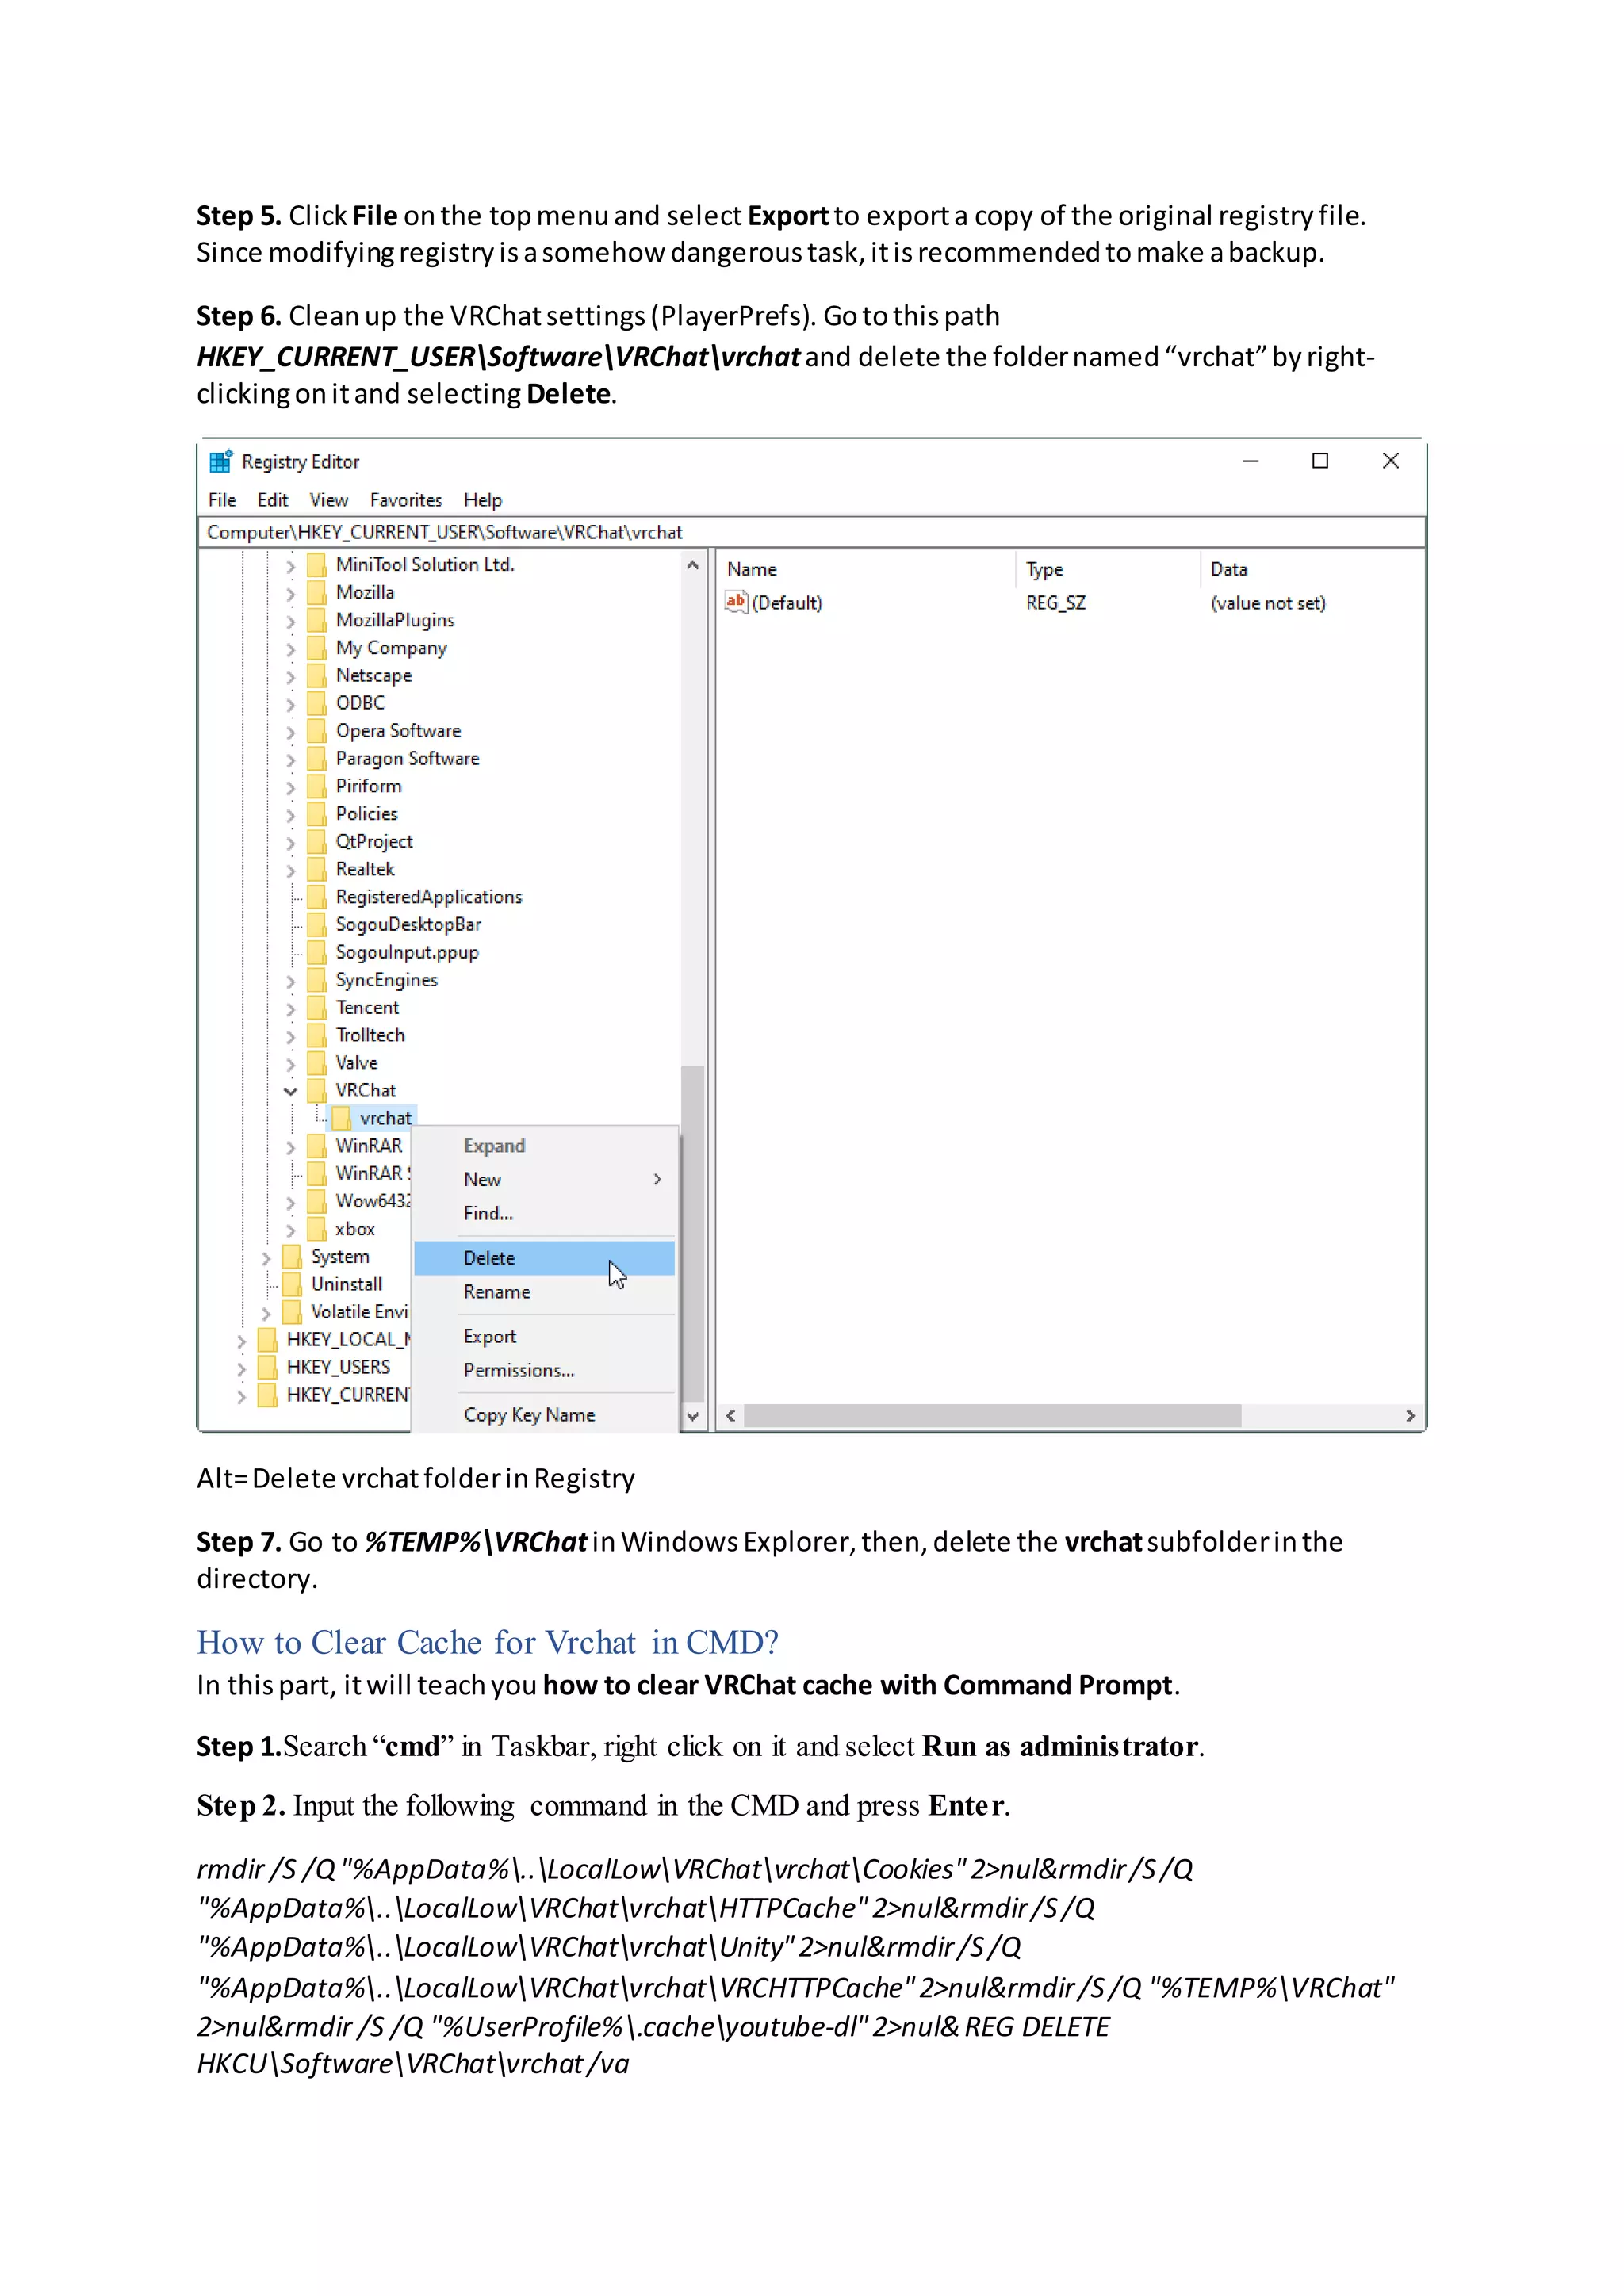Viewport: 1624px width, 2296px height.
Task: Click the Opera Software folder icon
Action: (x=316, y=731)
